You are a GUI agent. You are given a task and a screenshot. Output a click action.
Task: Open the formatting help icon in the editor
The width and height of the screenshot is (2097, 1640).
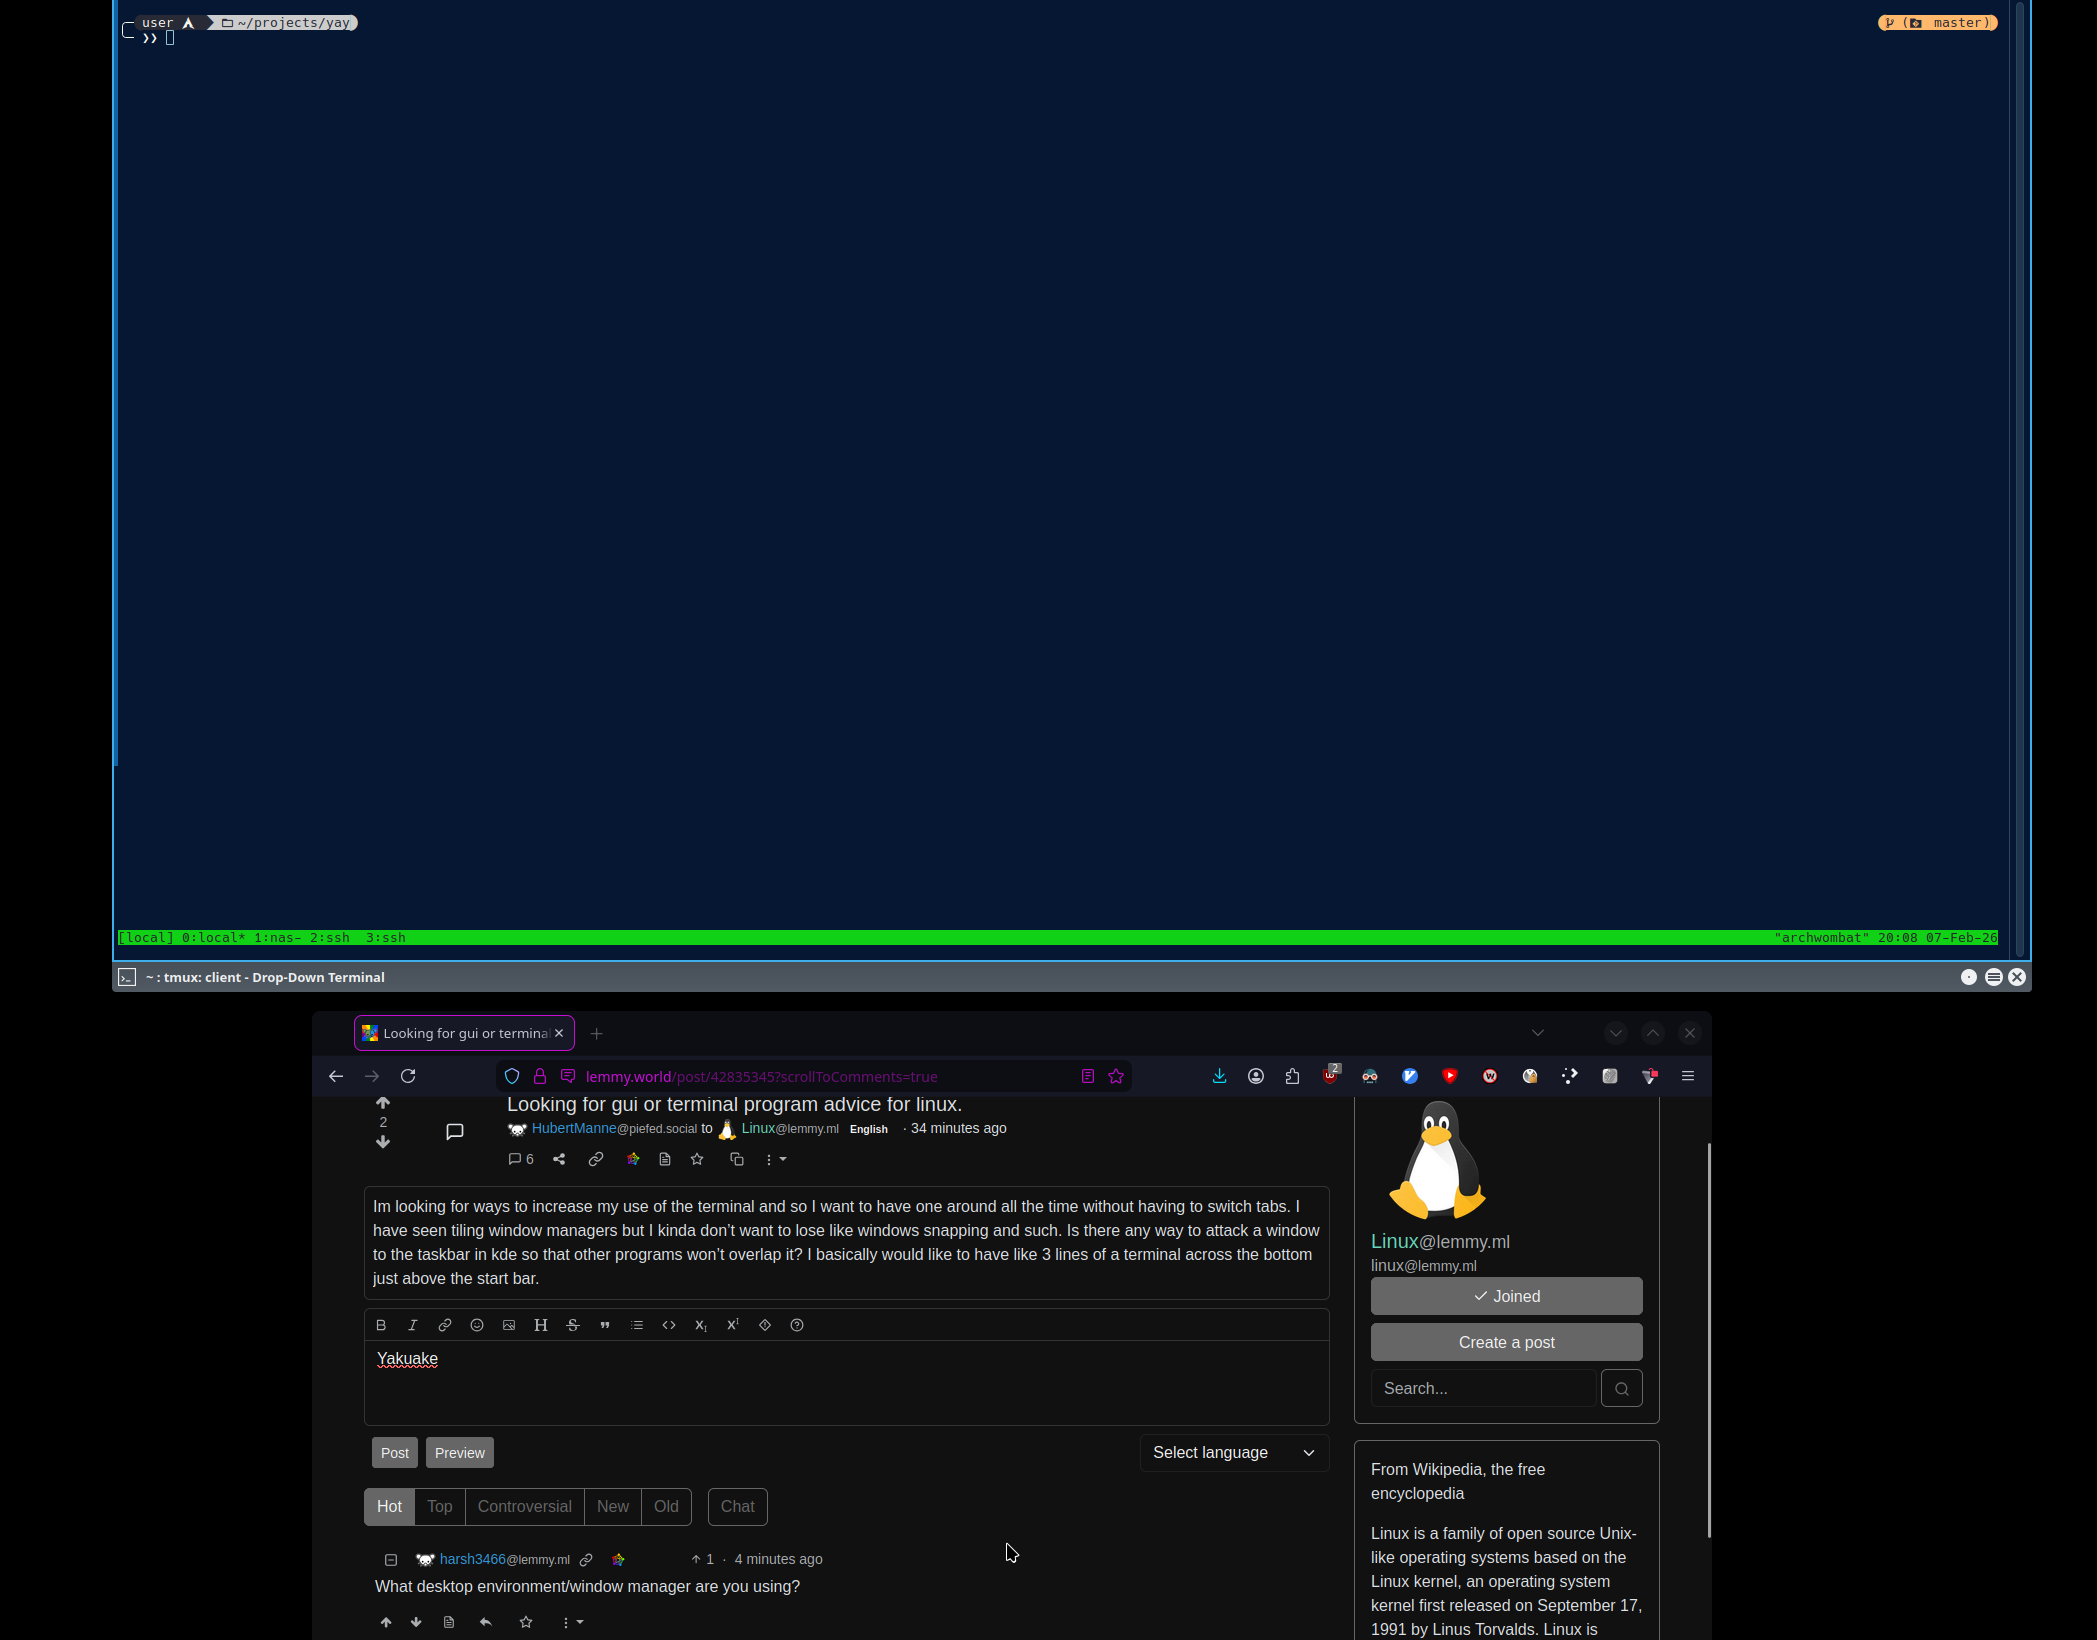tap(797, 1325)
